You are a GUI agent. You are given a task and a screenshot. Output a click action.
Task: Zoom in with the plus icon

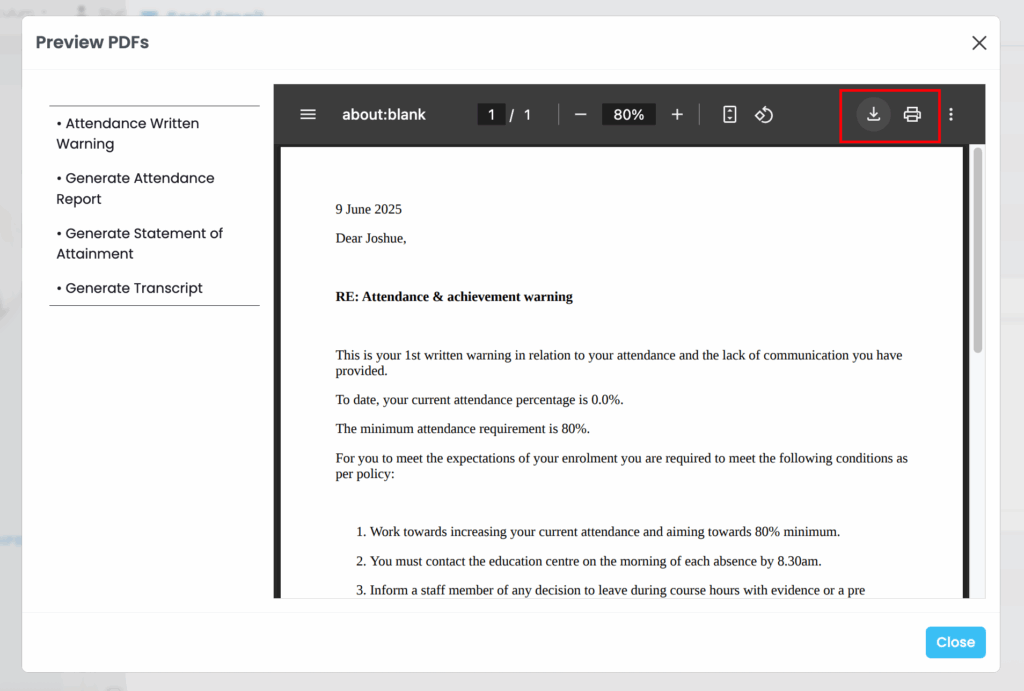[x=677, y=115]
